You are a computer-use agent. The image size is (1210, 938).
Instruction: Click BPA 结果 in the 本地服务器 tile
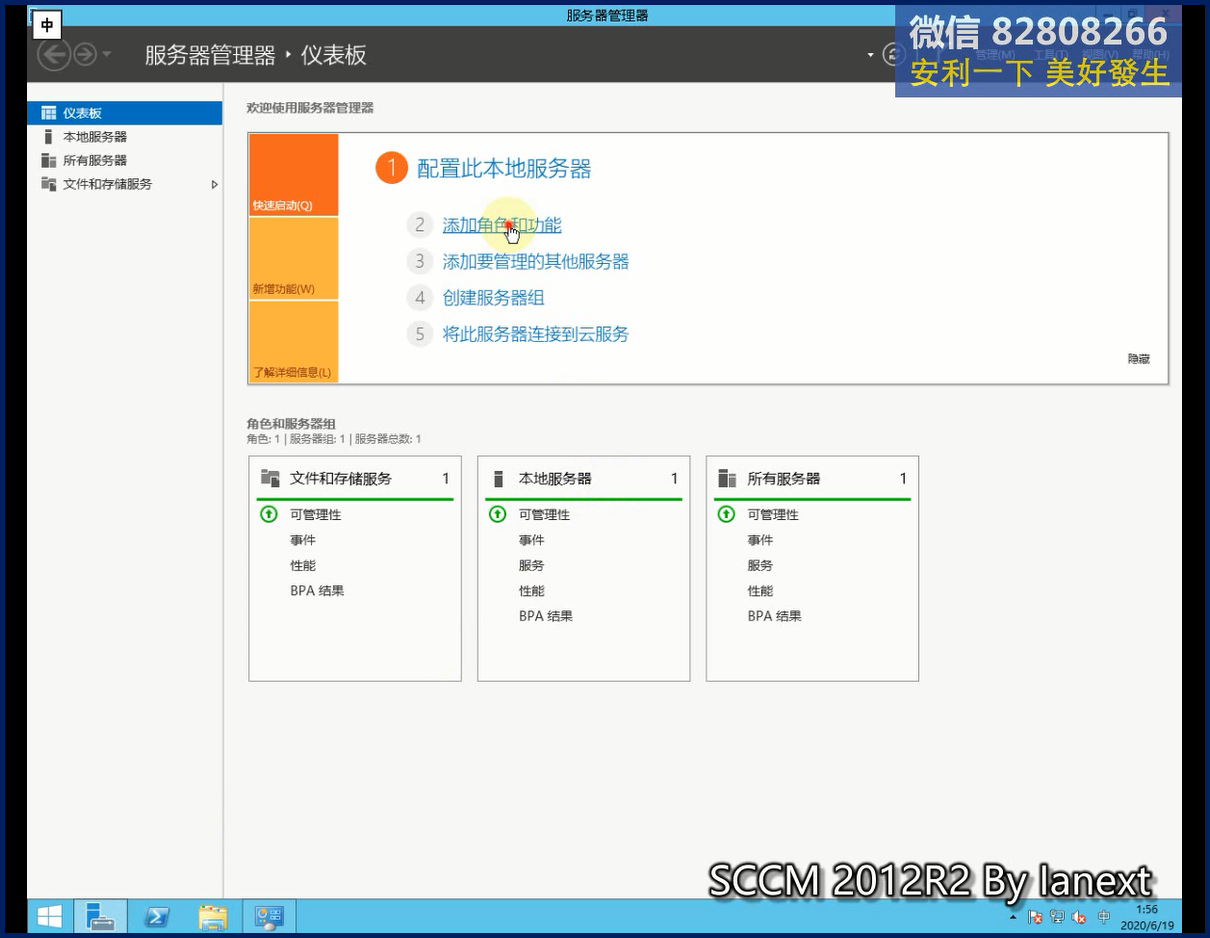(546, 616)
